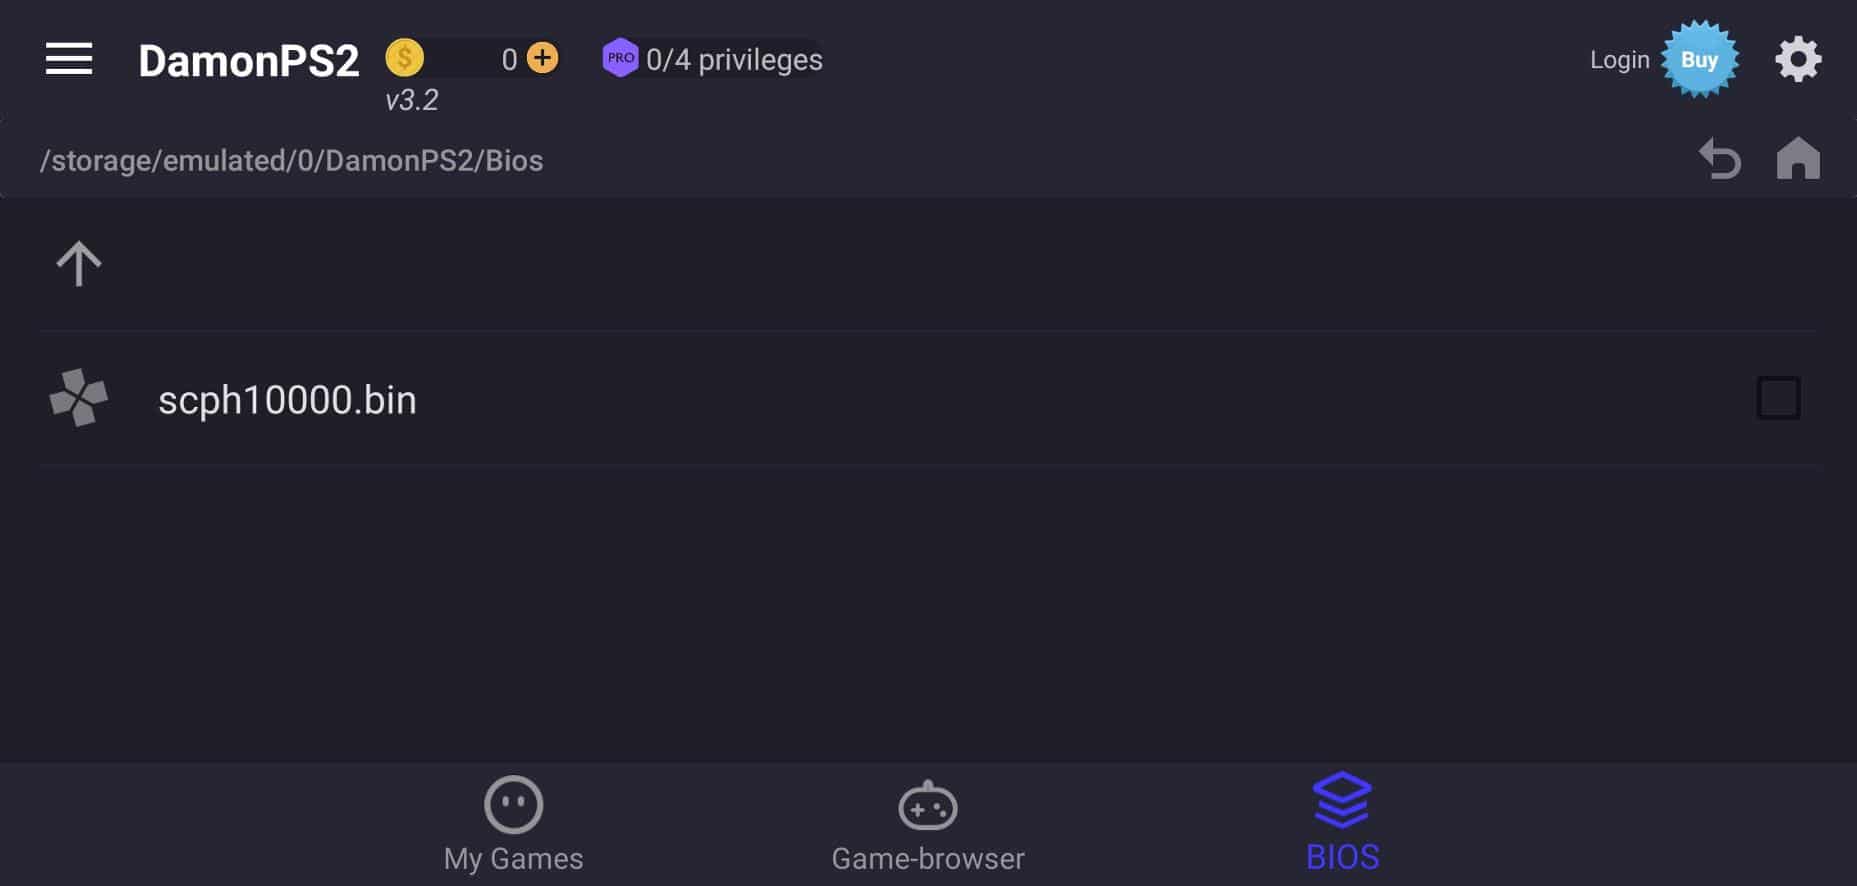Switch to the My Games tab
The height and width of the screenshot is (886, 1857).
pyautogui.click(x=513, y=825)
